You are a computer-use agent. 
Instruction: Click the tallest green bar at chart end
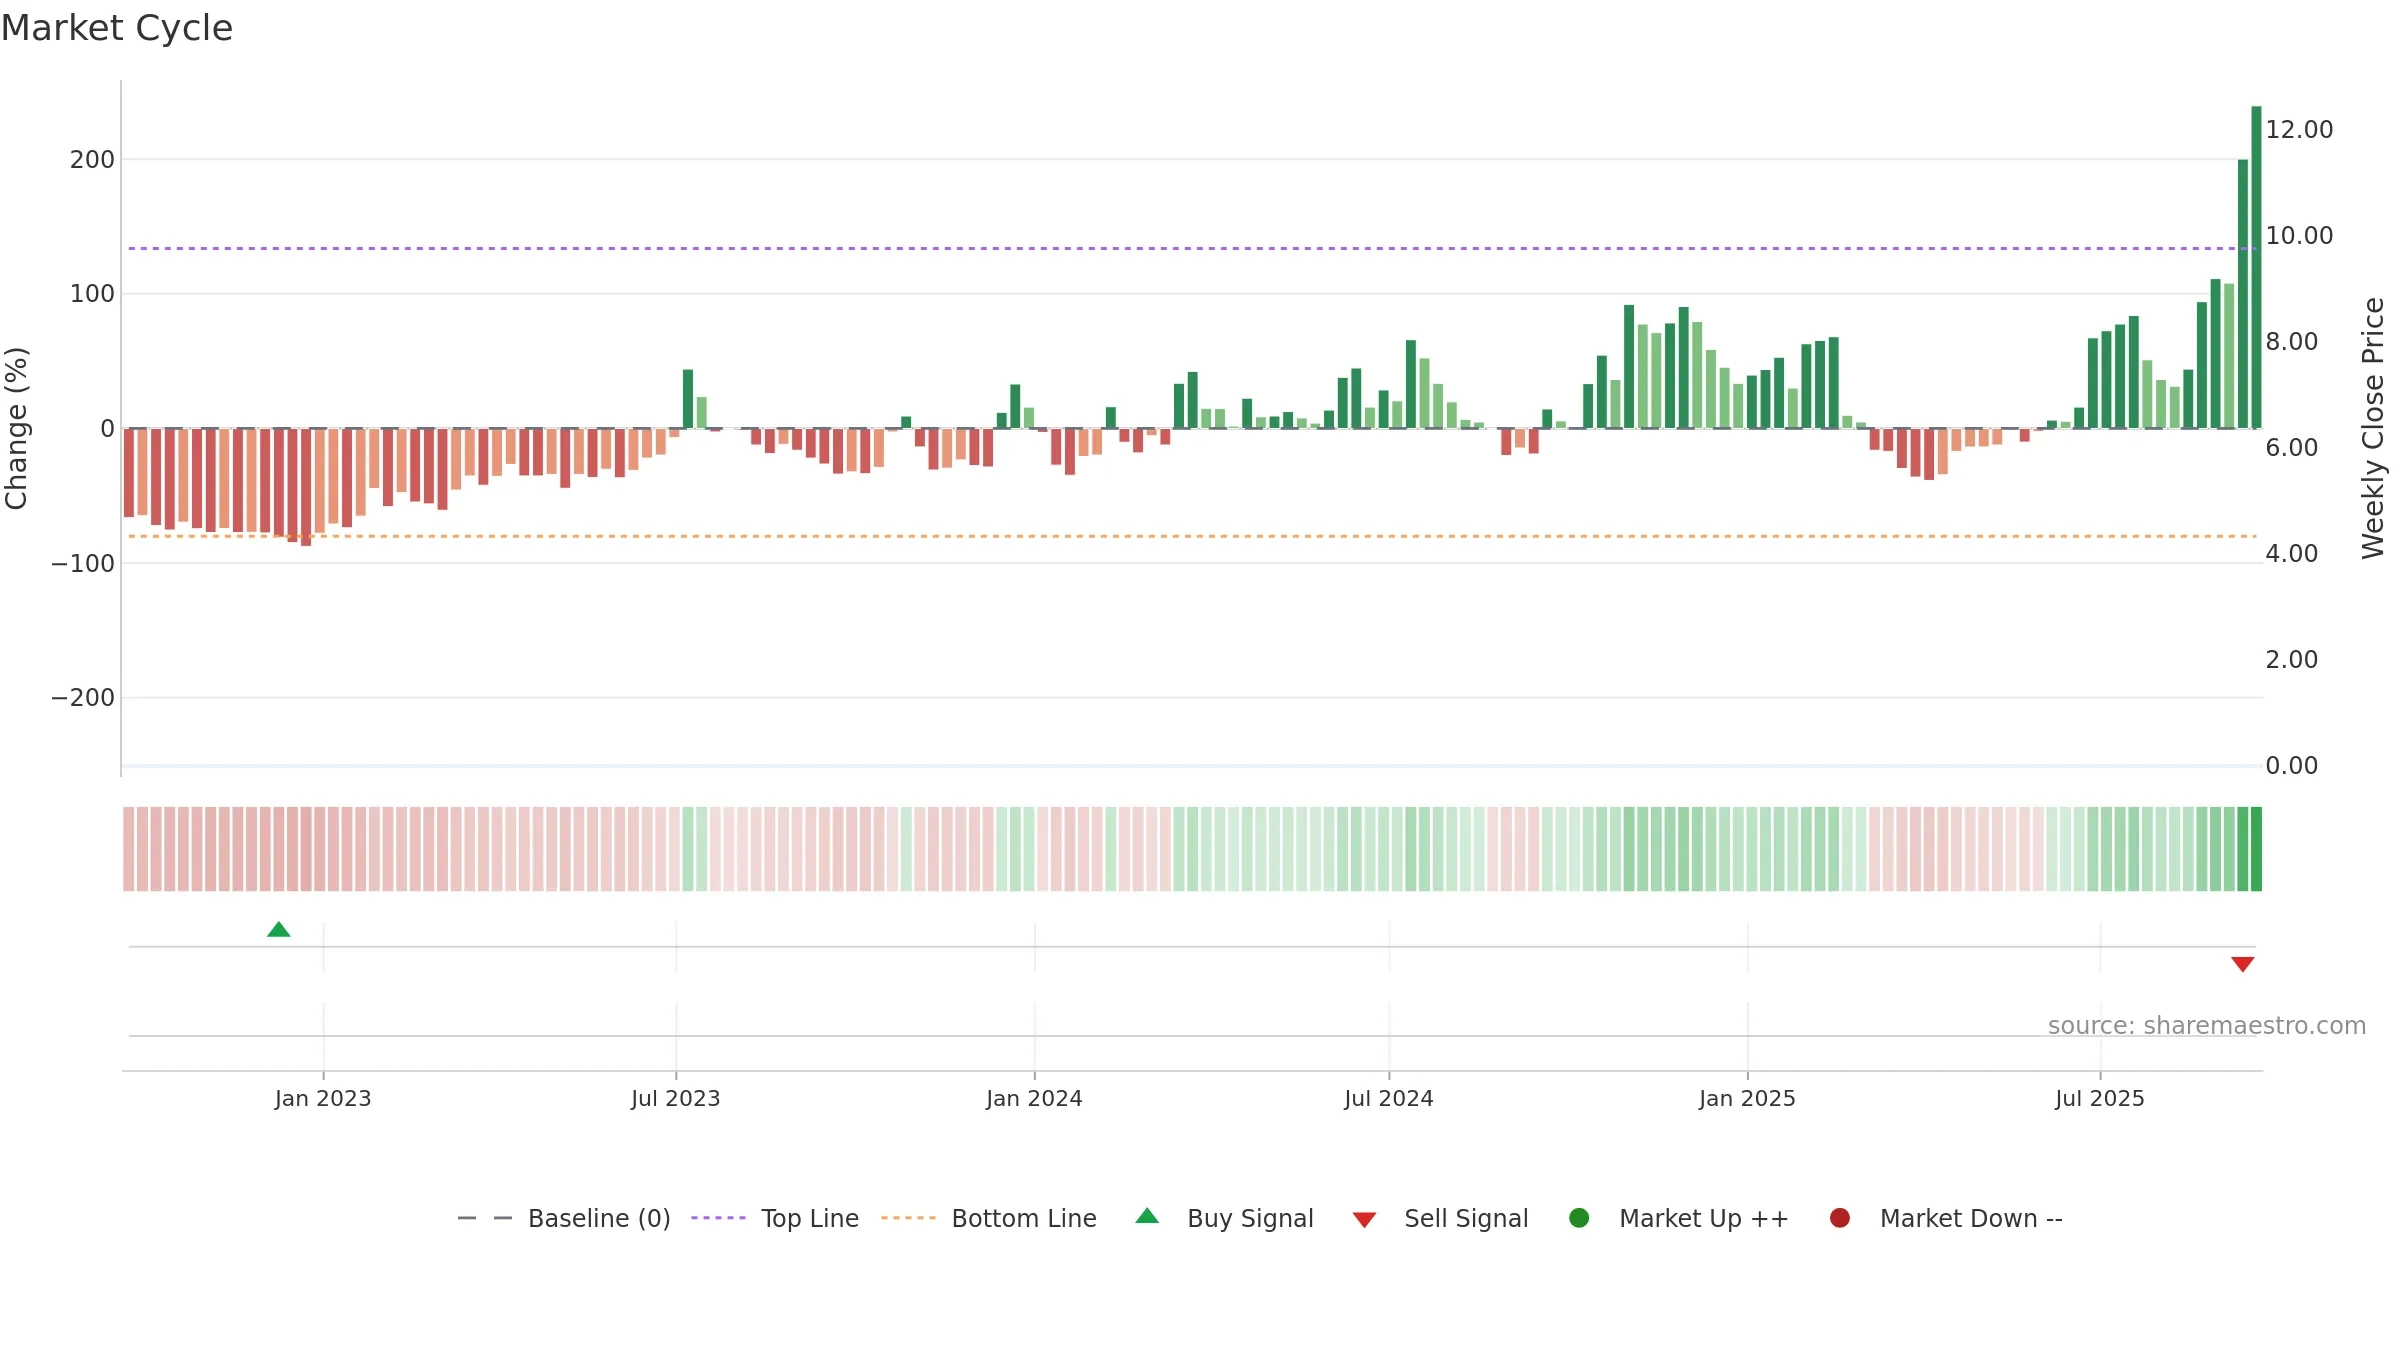click(2256, 267)
